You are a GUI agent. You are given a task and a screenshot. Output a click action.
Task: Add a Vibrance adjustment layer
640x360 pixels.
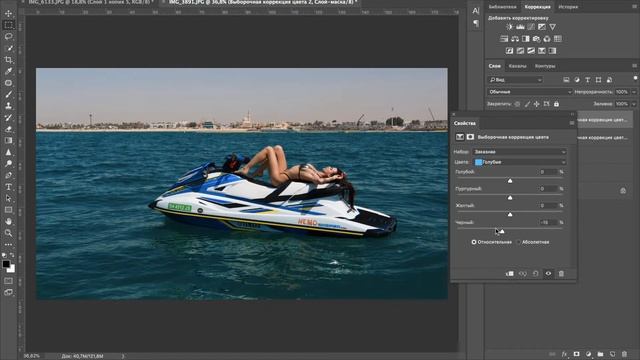tap(552, 27)
